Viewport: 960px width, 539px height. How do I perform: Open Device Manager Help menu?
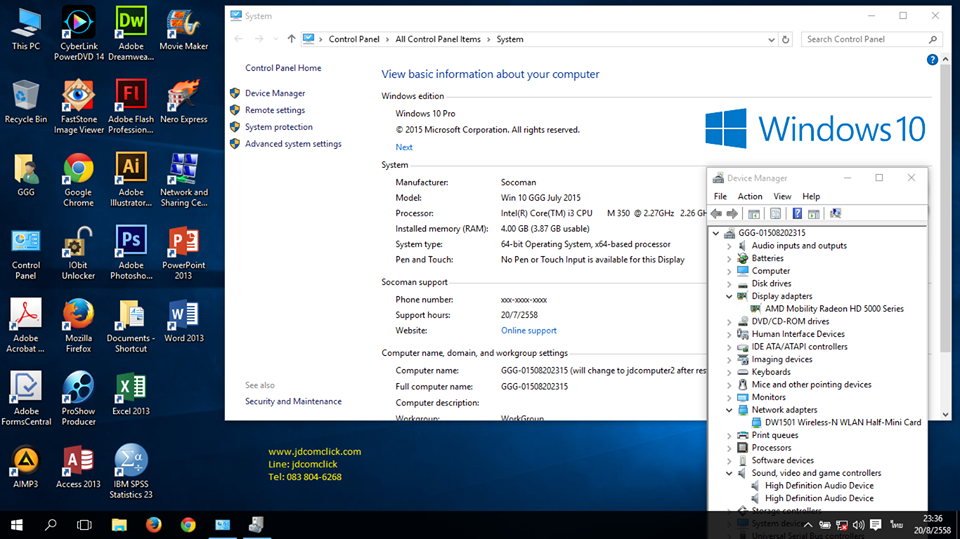[x=811, y=197]
